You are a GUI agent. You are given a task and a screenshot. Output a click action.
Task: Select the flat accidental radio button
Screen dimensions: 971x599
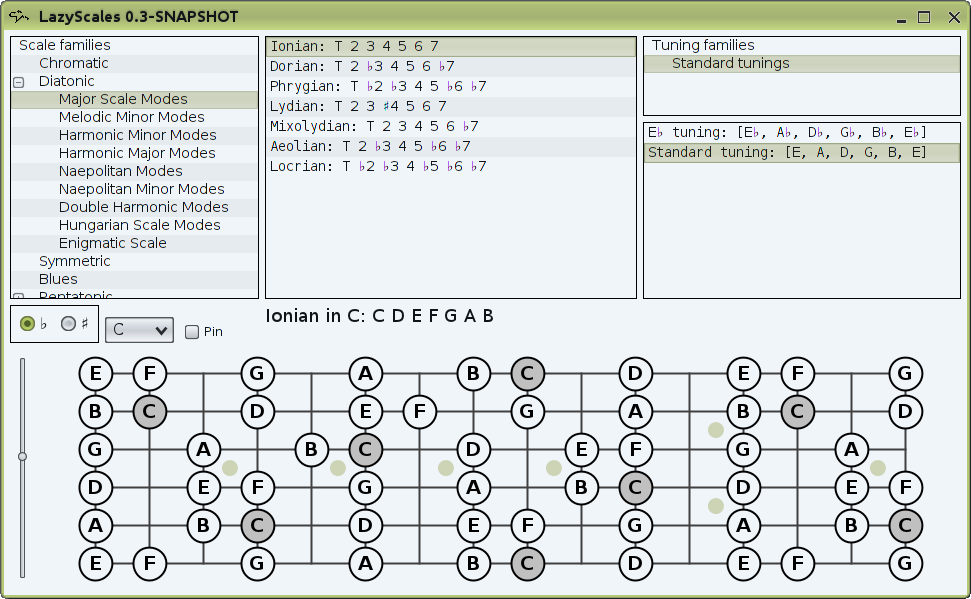pos(27,323)
